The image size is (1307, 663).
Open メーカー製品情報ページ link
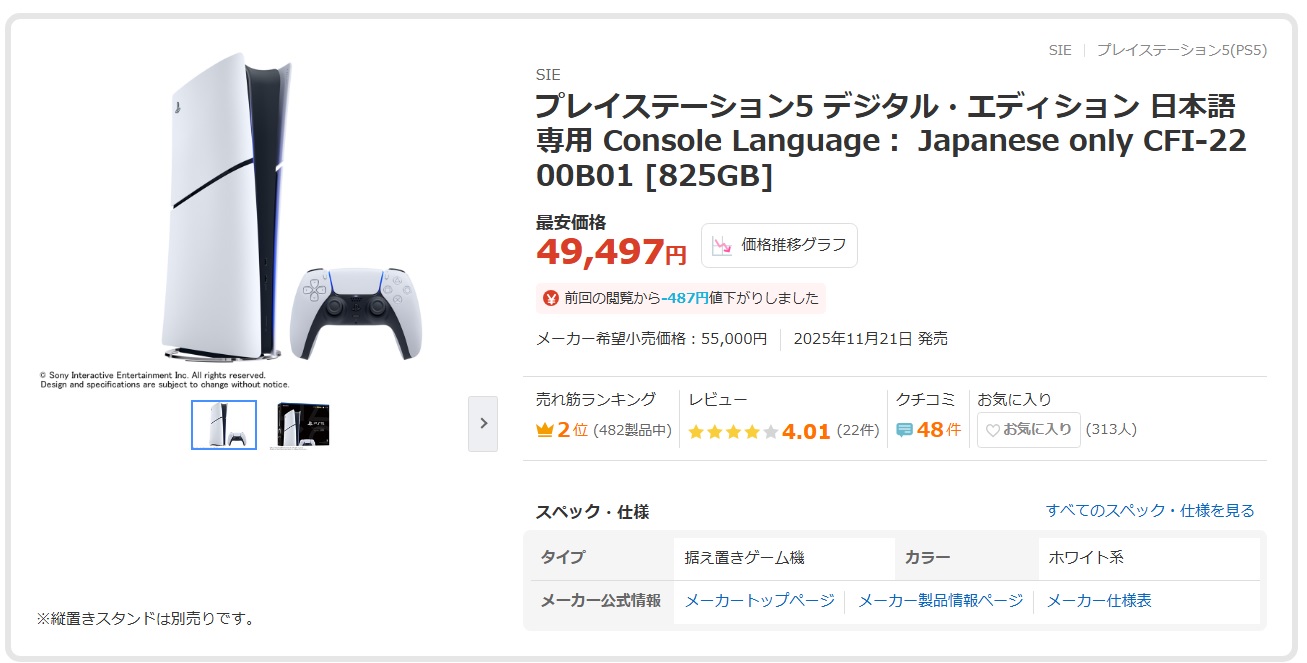940,600
